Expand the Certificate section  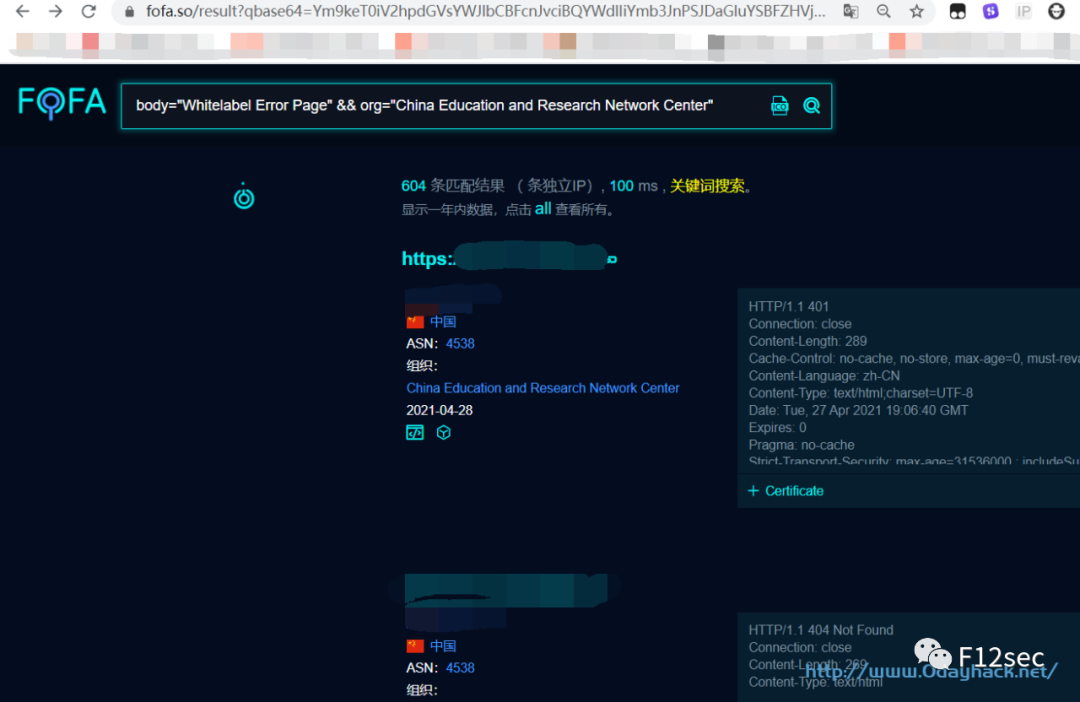click(x=786, y=491)
